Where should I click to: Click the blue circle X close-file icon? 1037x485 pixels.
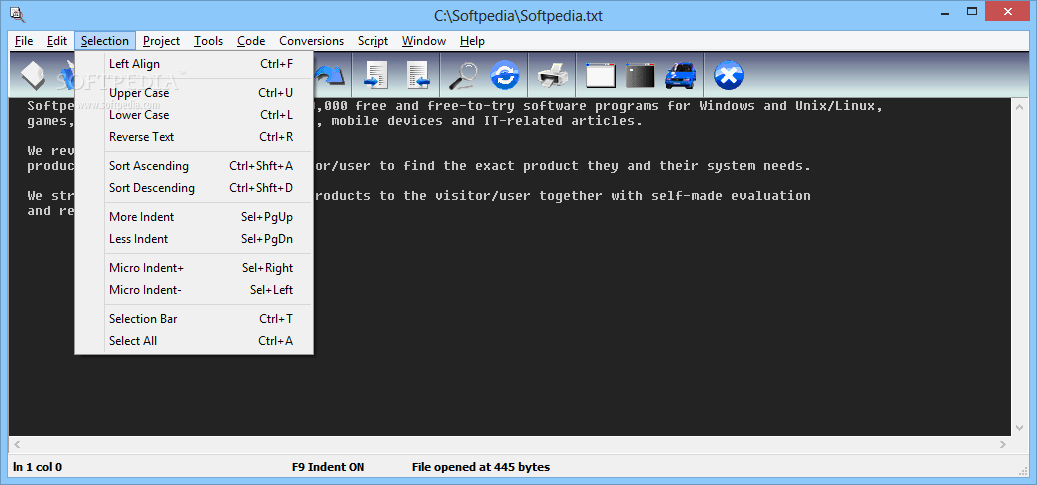click(x=728, y=75)
